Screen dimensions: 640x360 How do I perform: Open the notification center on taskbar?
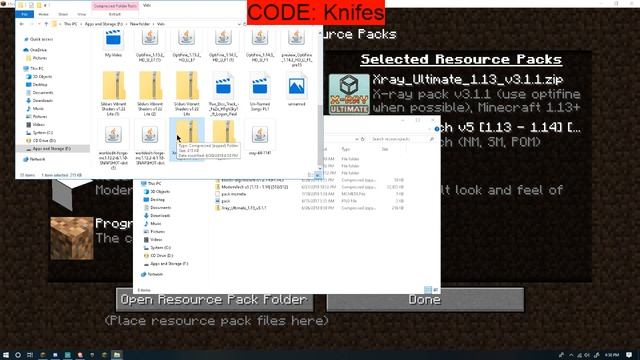pyautogui.click(x=629, y=355)
